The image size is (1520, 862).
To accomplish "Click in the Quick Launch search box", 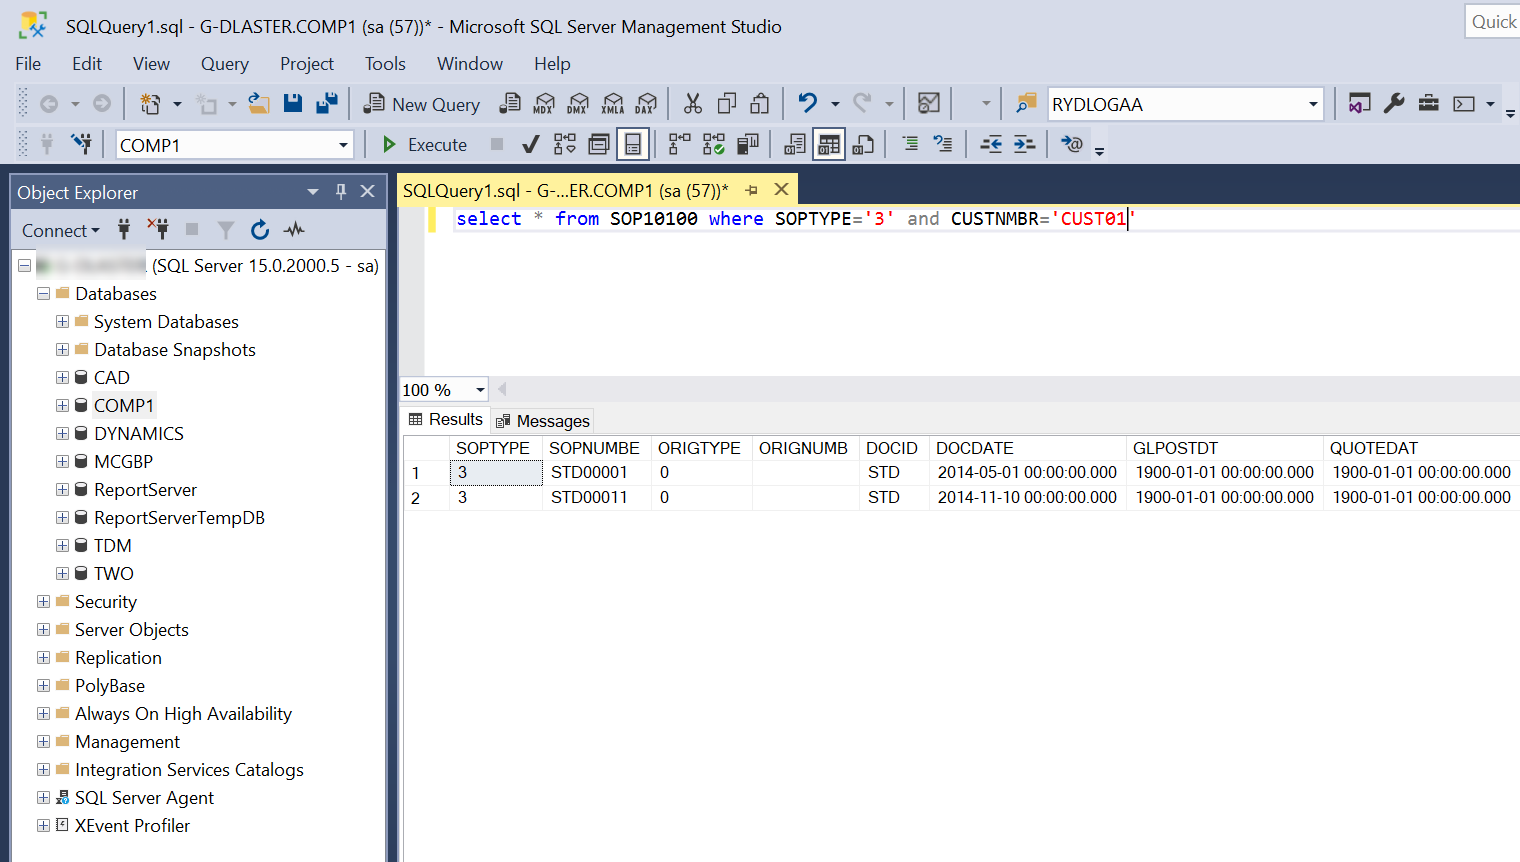I will click(1493, 22).
